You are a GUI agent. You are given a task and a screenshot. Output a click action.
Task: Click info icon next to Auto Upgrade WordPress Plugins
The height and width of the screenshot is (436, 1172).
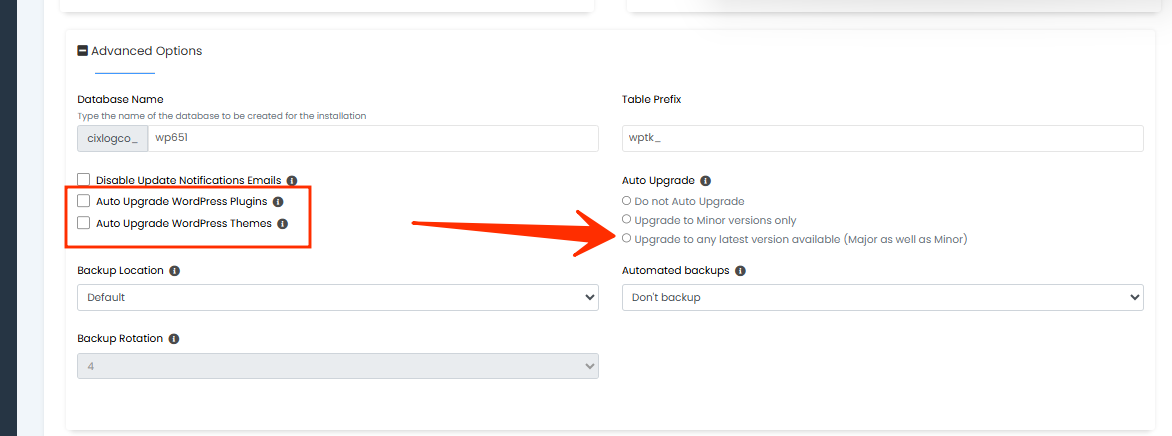pos(278,202)
